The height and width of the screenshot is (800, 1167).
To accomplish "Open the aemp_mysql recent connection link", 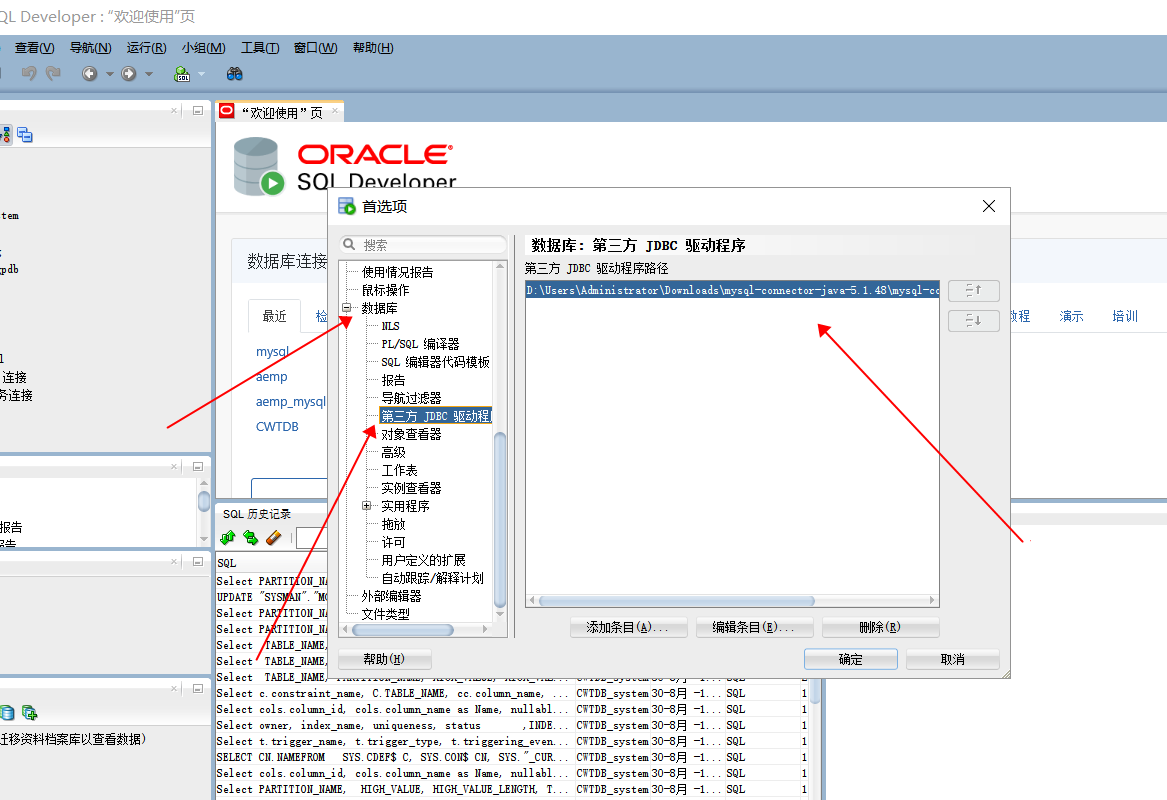I will tap(290, 402).
